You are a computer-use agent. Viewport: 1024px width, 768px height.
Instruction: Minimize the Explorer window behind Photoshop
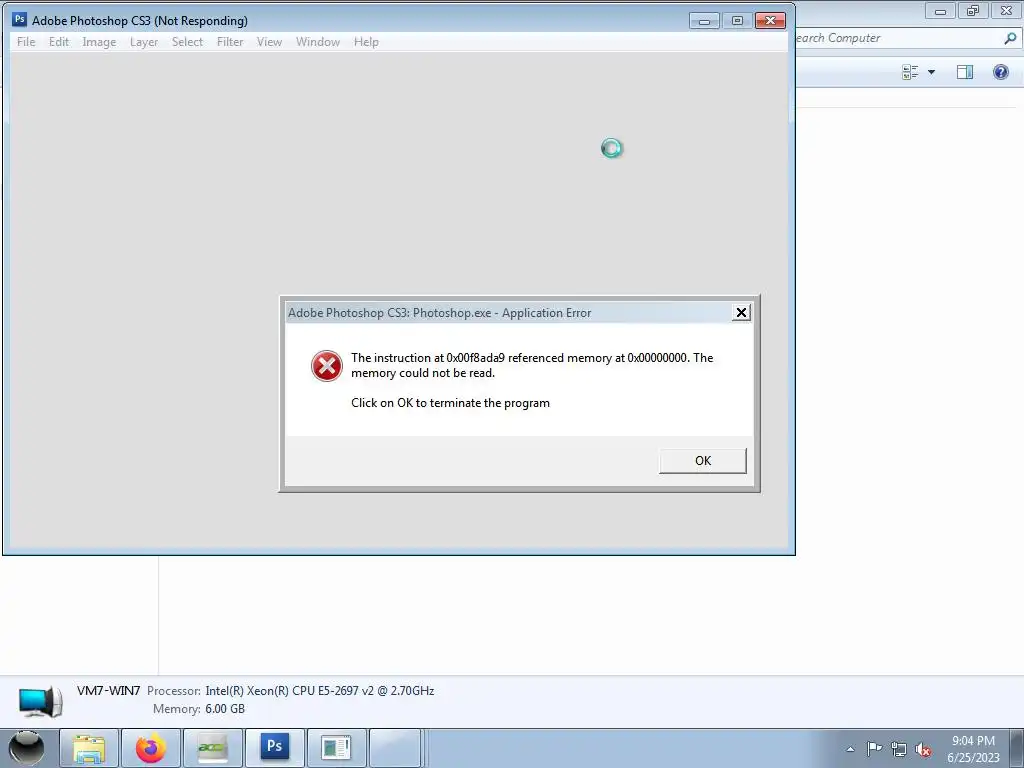coord(940,10)
